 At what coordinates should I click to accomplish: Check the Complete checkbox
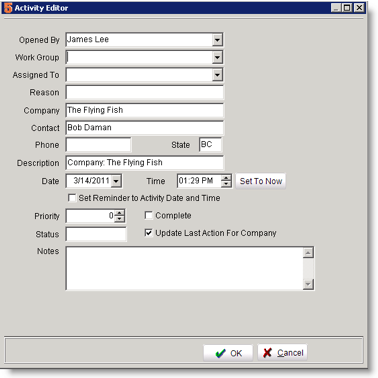tap(149, 215)
